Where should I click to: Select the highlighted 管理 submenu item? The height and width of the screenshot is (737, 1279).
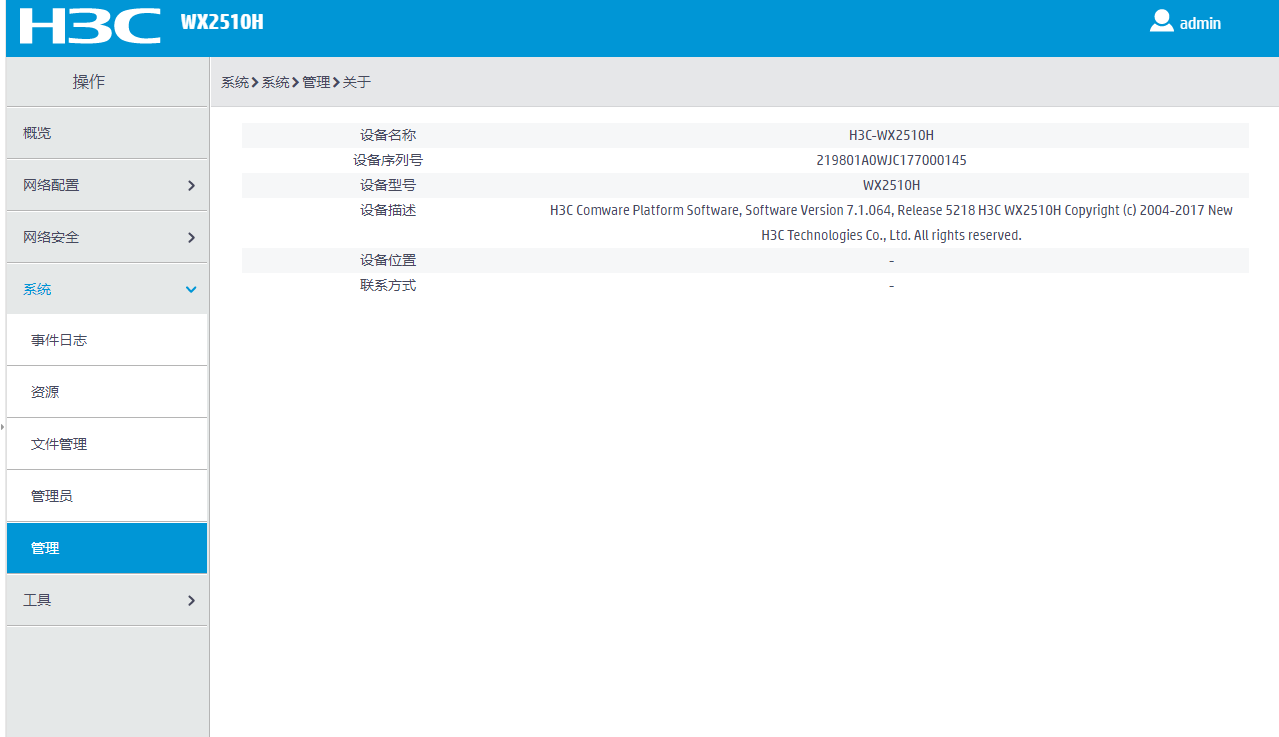107,548
